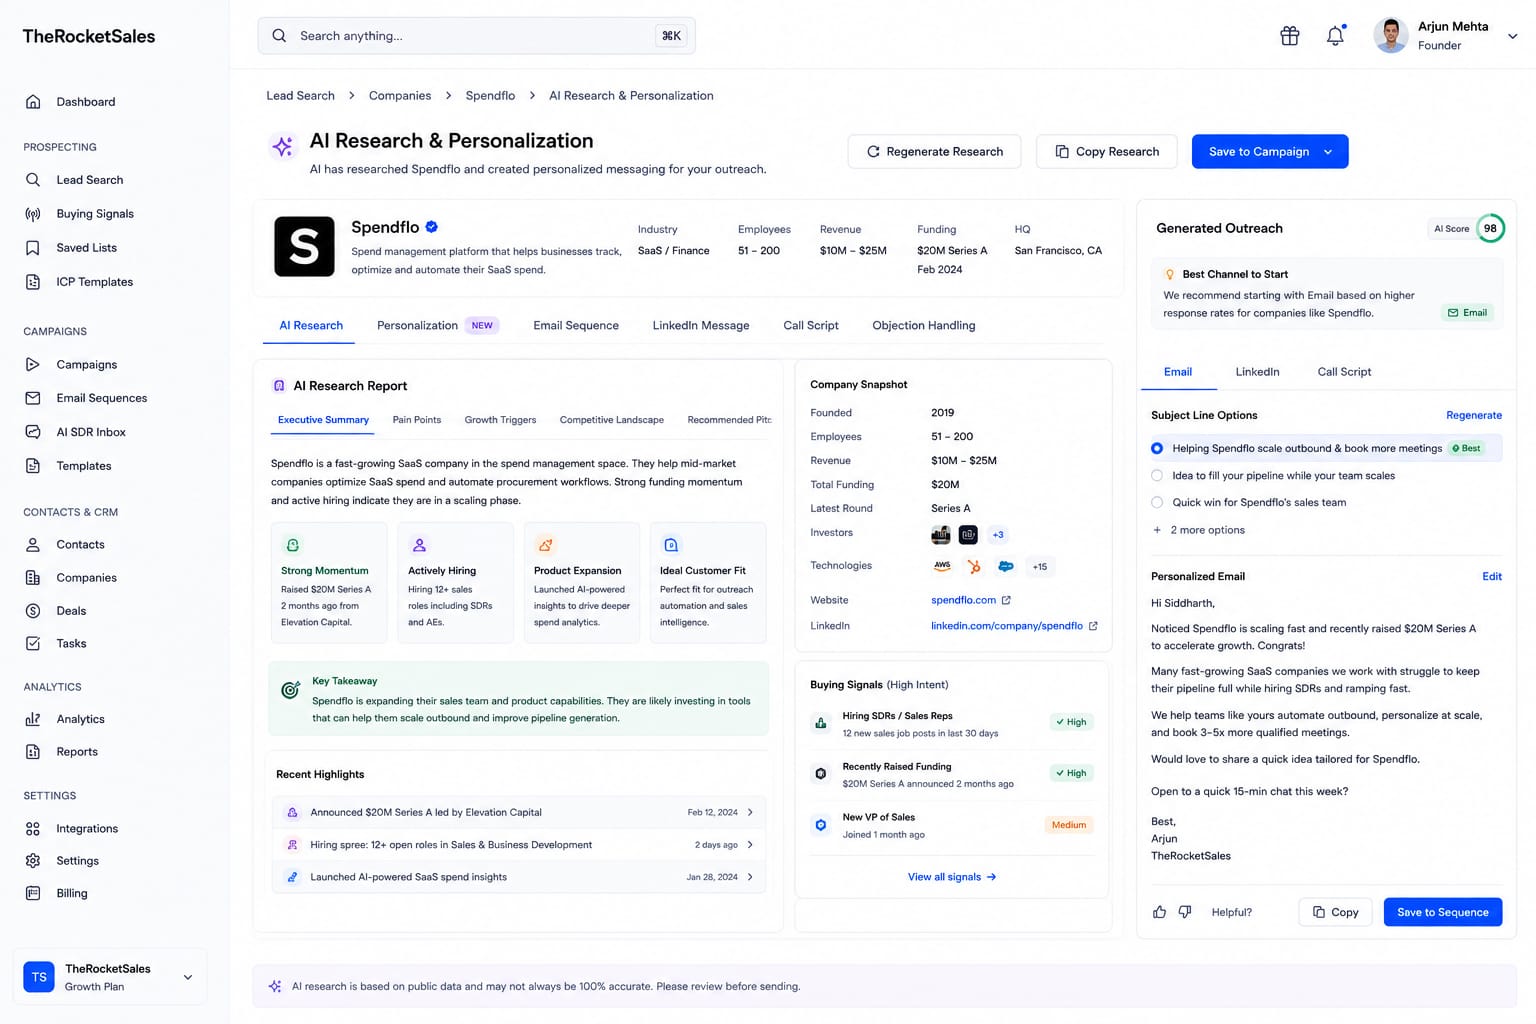
Task: Switch outreach panel to LinkedIn tab
Action: [x=1257, y=372]
